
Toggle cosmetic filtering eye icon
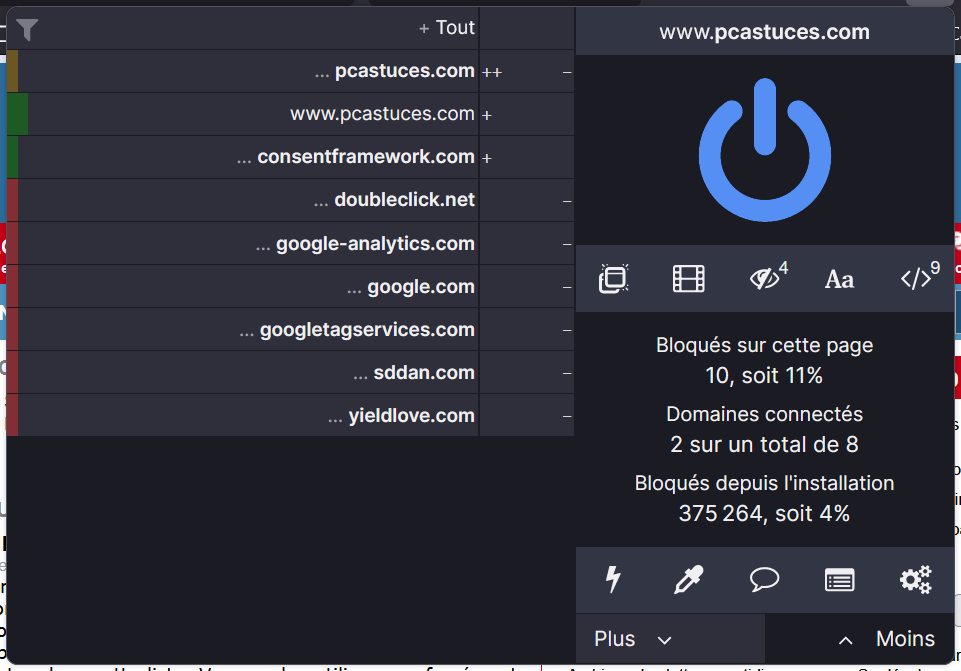tap(768, 278)
